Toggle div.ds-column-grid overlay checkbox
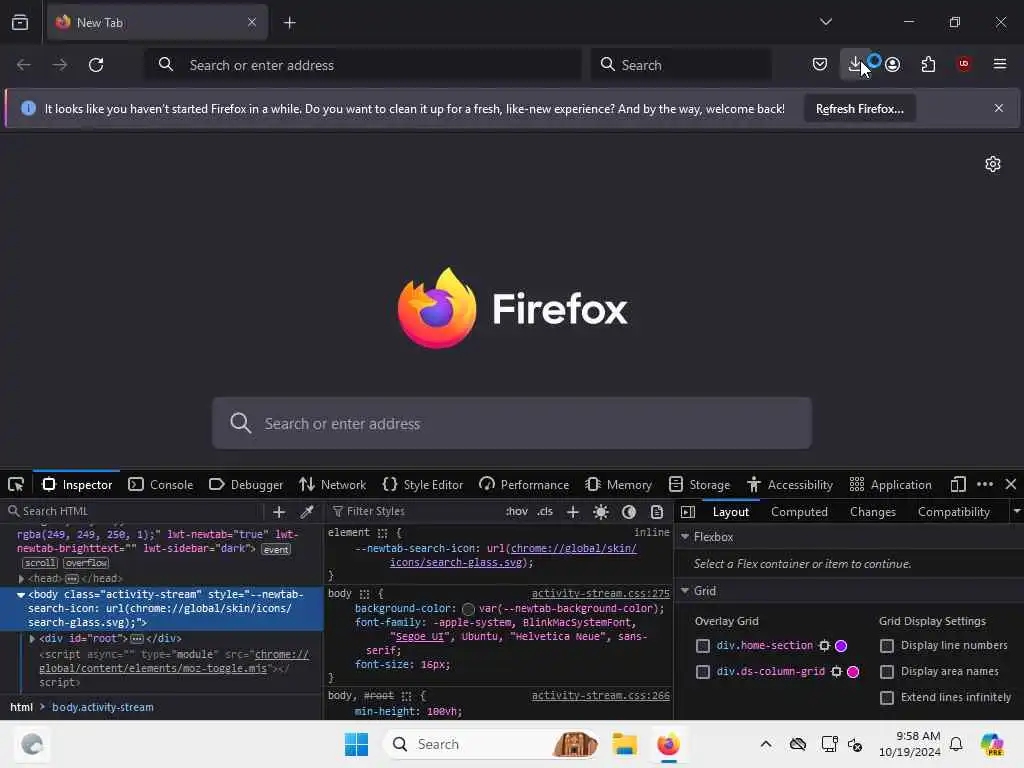The width and height of the screenshot is (1024, 768). click(703, 672)
